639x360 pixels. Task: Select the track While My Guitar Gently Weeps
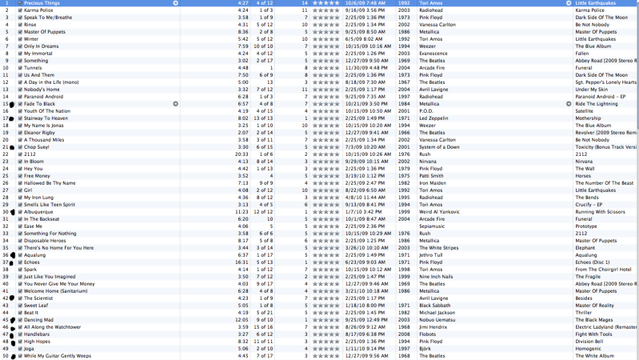click(320, 356)
